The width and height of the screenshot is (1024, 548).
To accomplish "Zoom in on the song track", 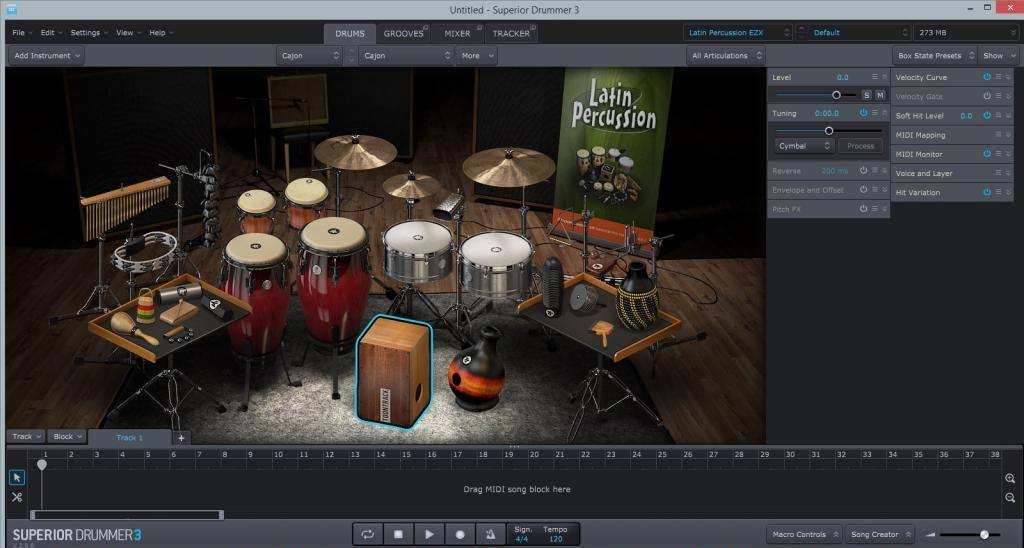I will [x=1010, y=479].
